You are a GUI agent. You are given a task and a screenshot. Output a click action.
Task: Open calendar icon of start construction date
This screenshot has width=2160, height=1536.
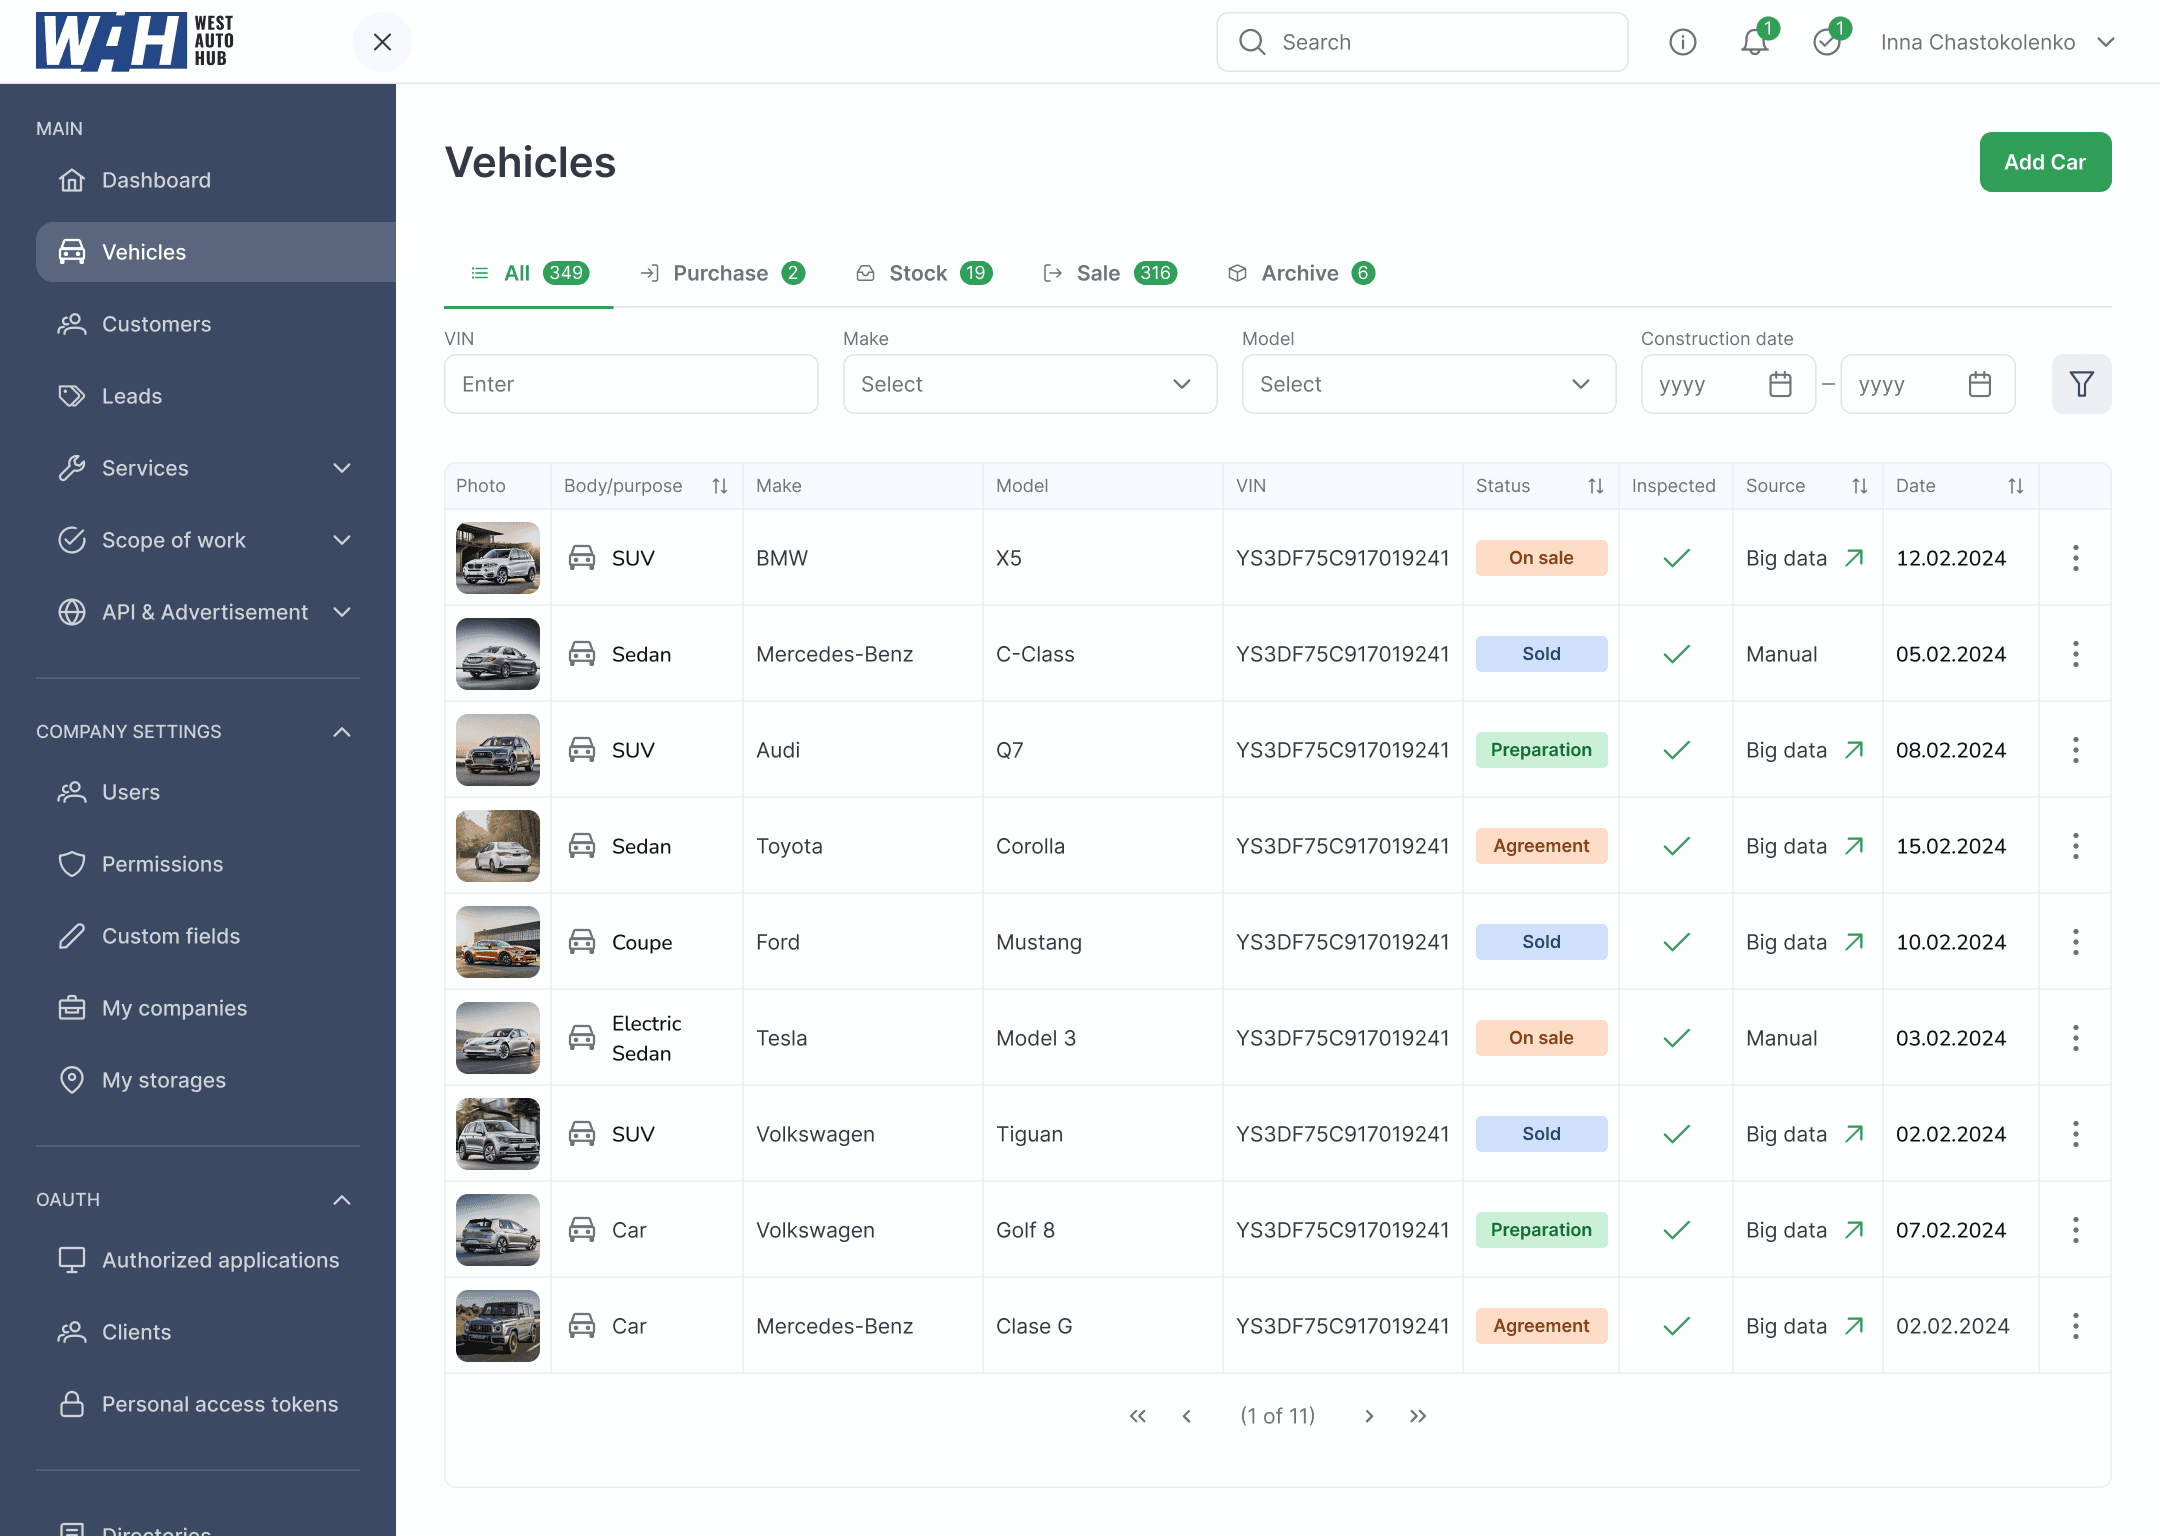tap(1780, 384)
